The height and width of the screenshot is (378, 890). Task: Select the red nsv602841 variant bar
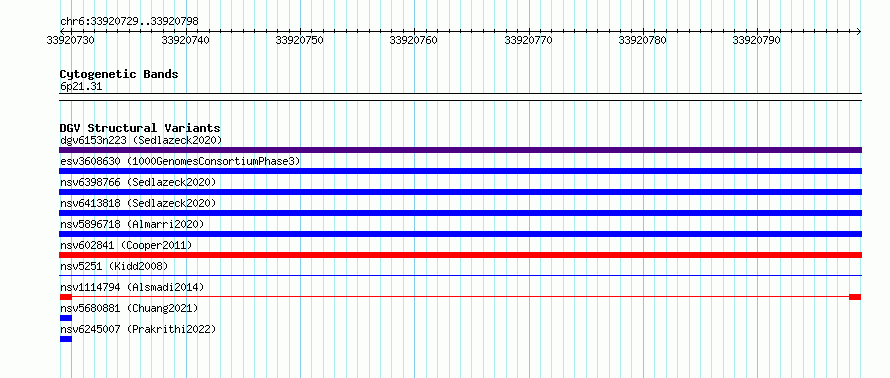(460, 255)
